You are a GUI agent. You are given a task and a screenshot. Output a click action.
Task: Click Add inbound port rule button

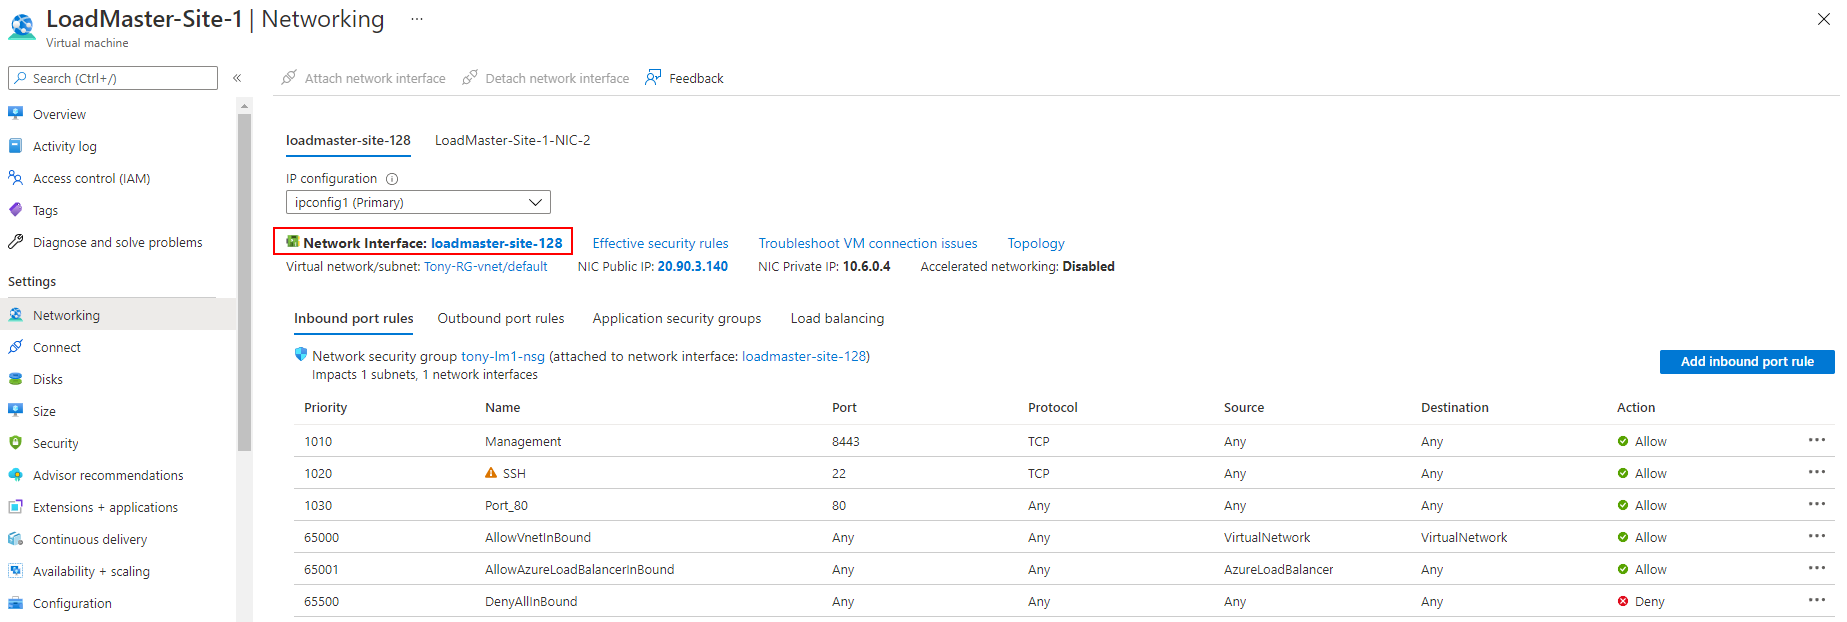(1747, 362)
